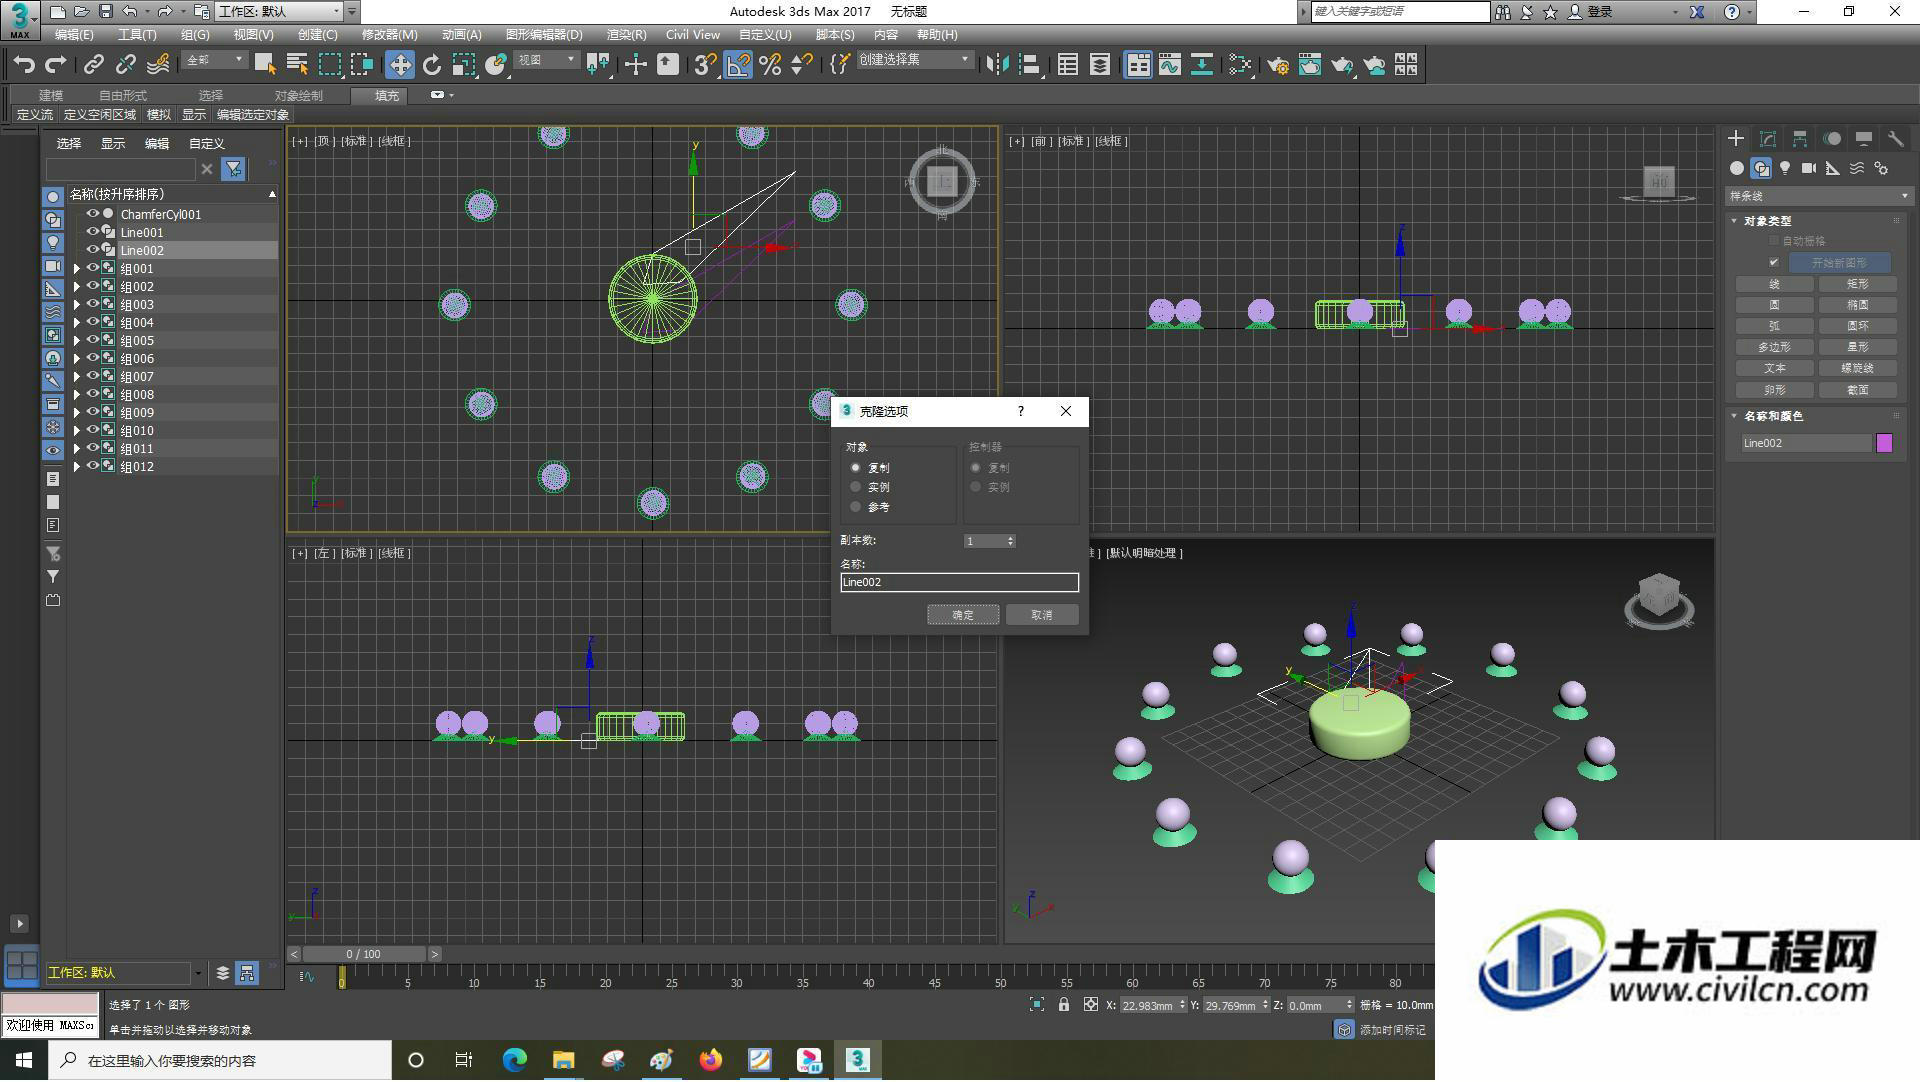Click the Bind to Space Warp icon

click(x=158, y=65)
